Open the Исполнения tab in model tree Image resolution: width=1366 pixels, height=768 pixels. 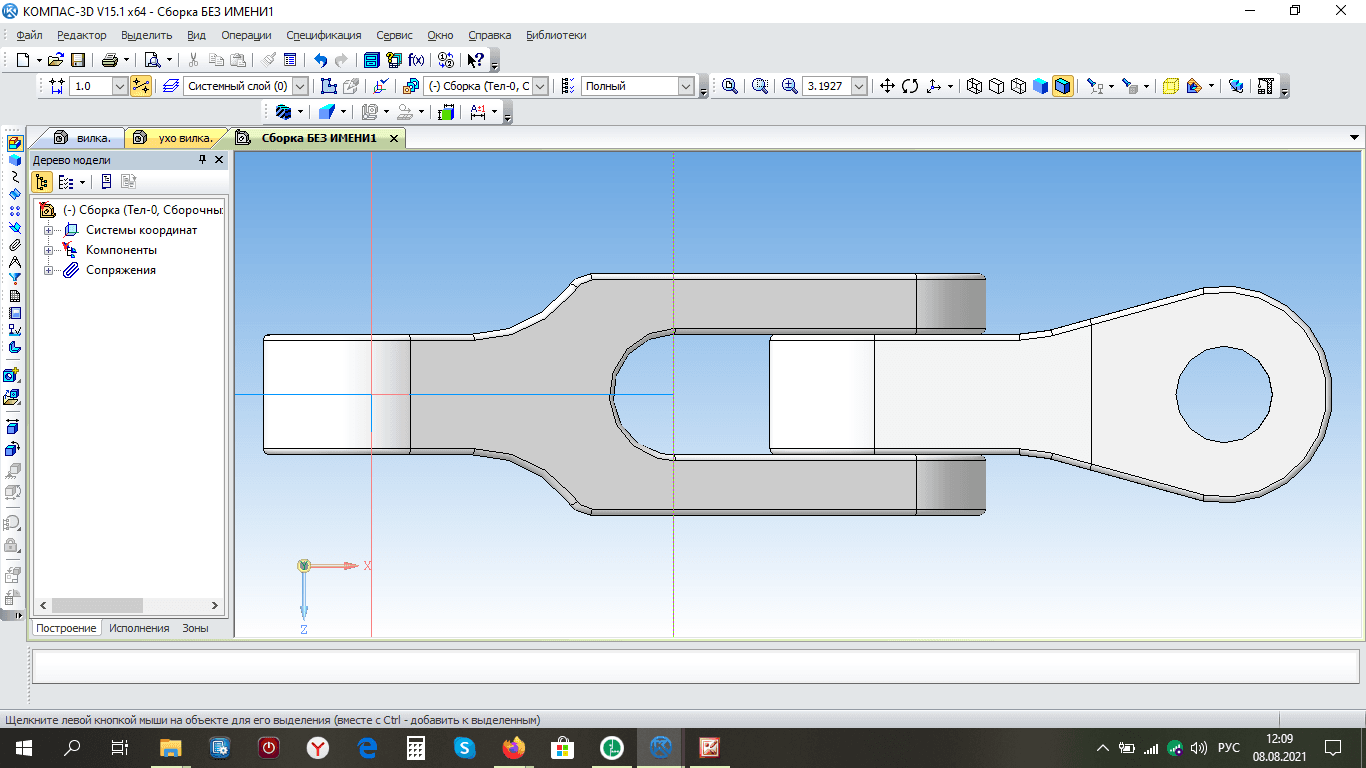pos(139,628)
